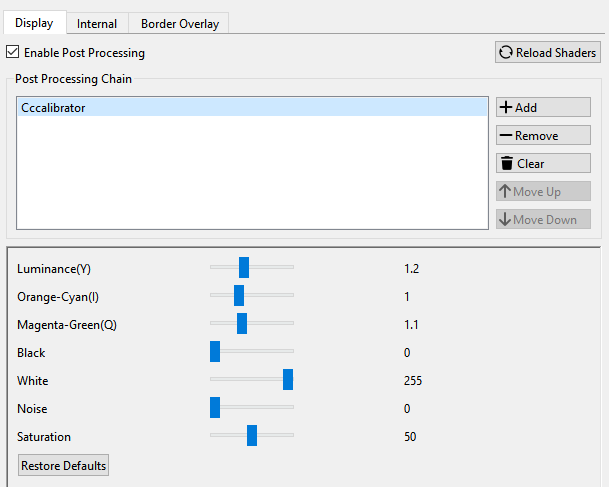Click the Black slider handle
The image size is (609, 487).
coord(215,351)
